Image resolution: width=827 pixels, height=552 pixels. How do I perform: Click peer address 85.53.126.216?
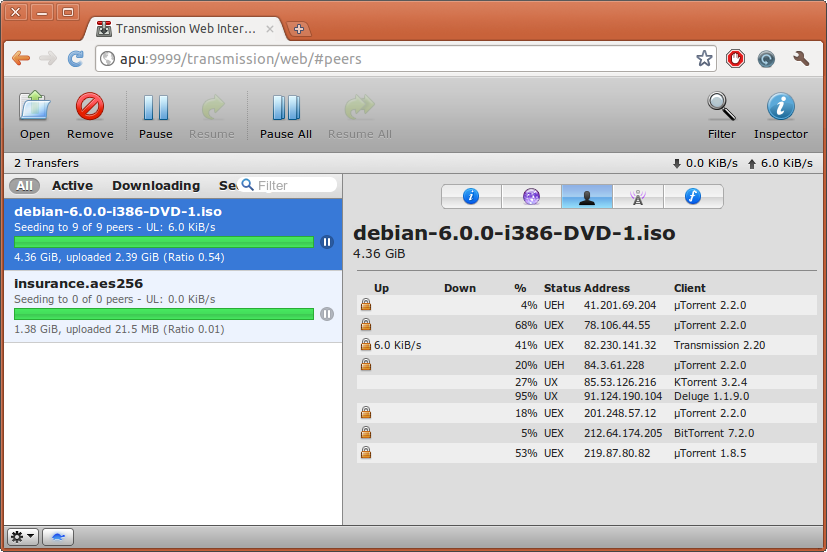tap(620, 382)
